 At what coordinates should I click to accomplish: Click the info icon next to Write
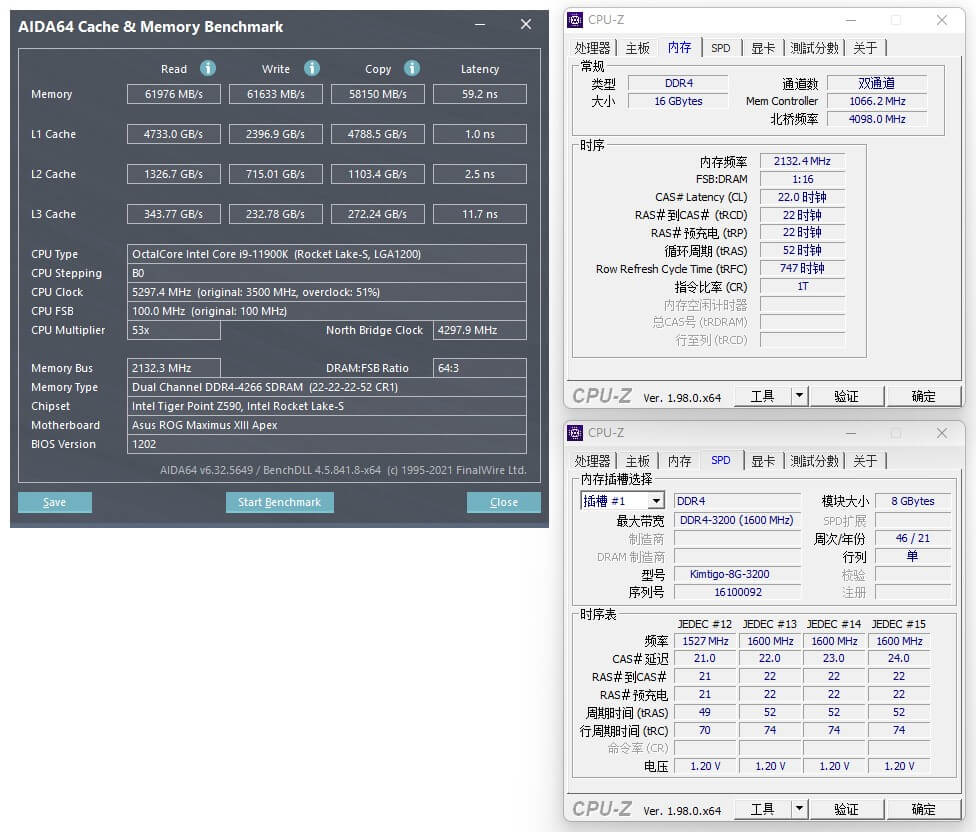coord(312,68)
